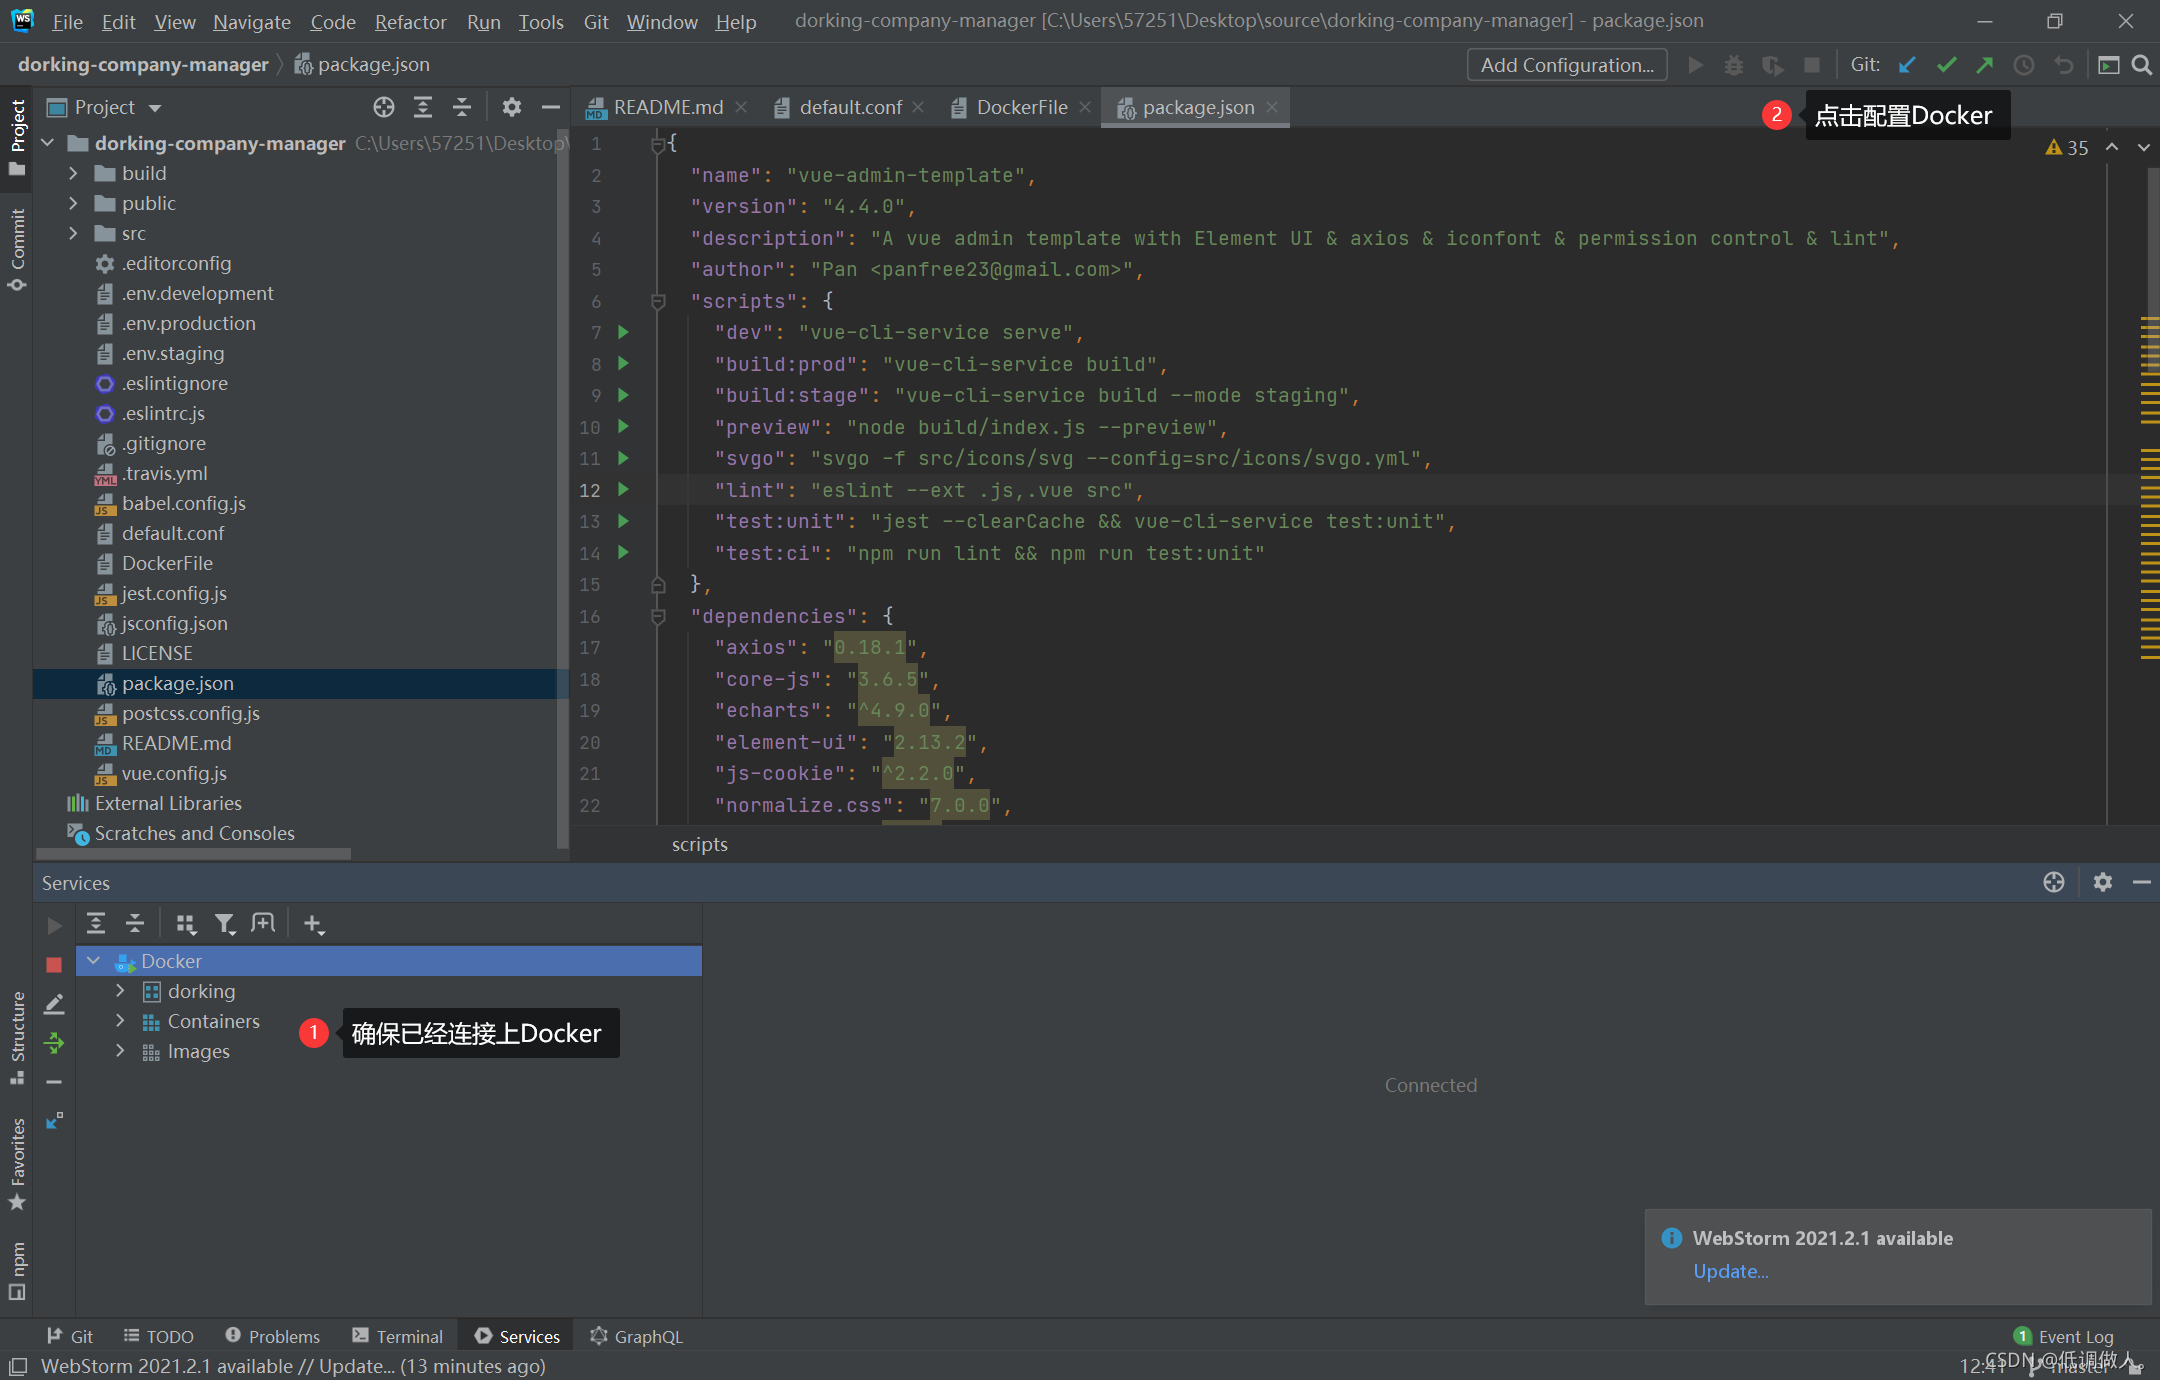
Task: Open the Tools menu
Action: point(541,21)
